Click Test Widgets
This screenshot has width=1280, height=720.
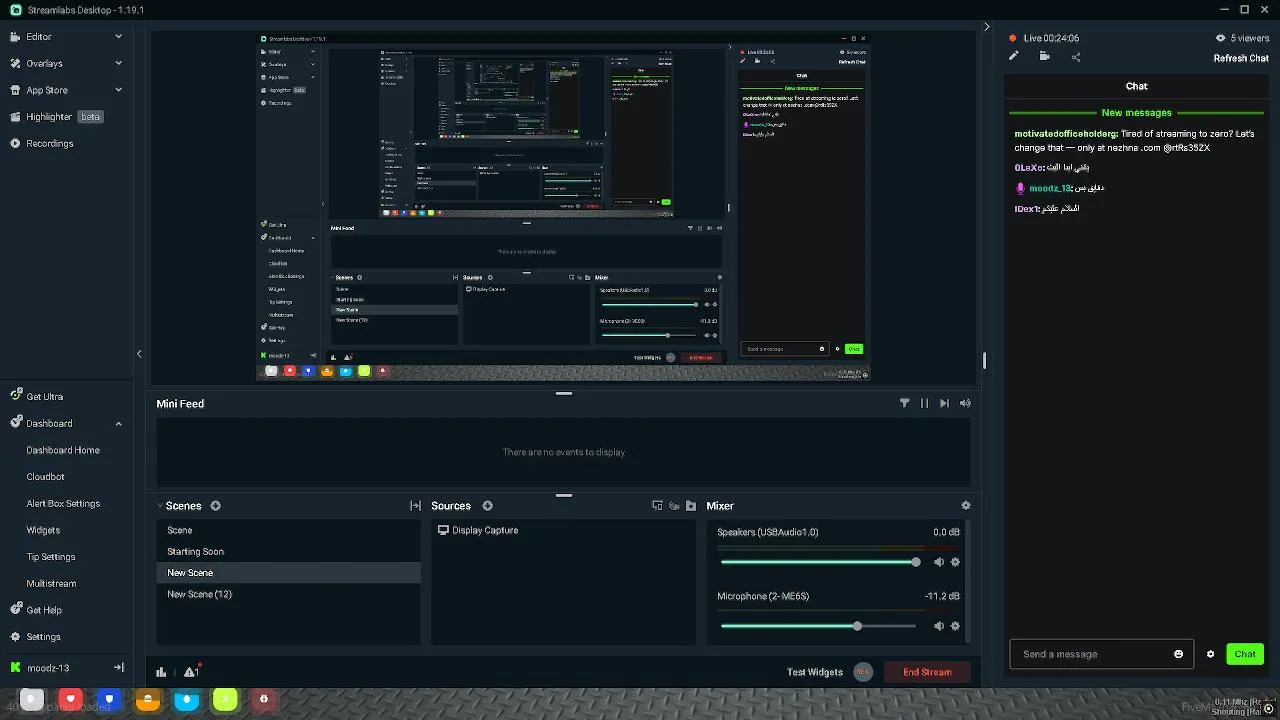tap(815, 672)
